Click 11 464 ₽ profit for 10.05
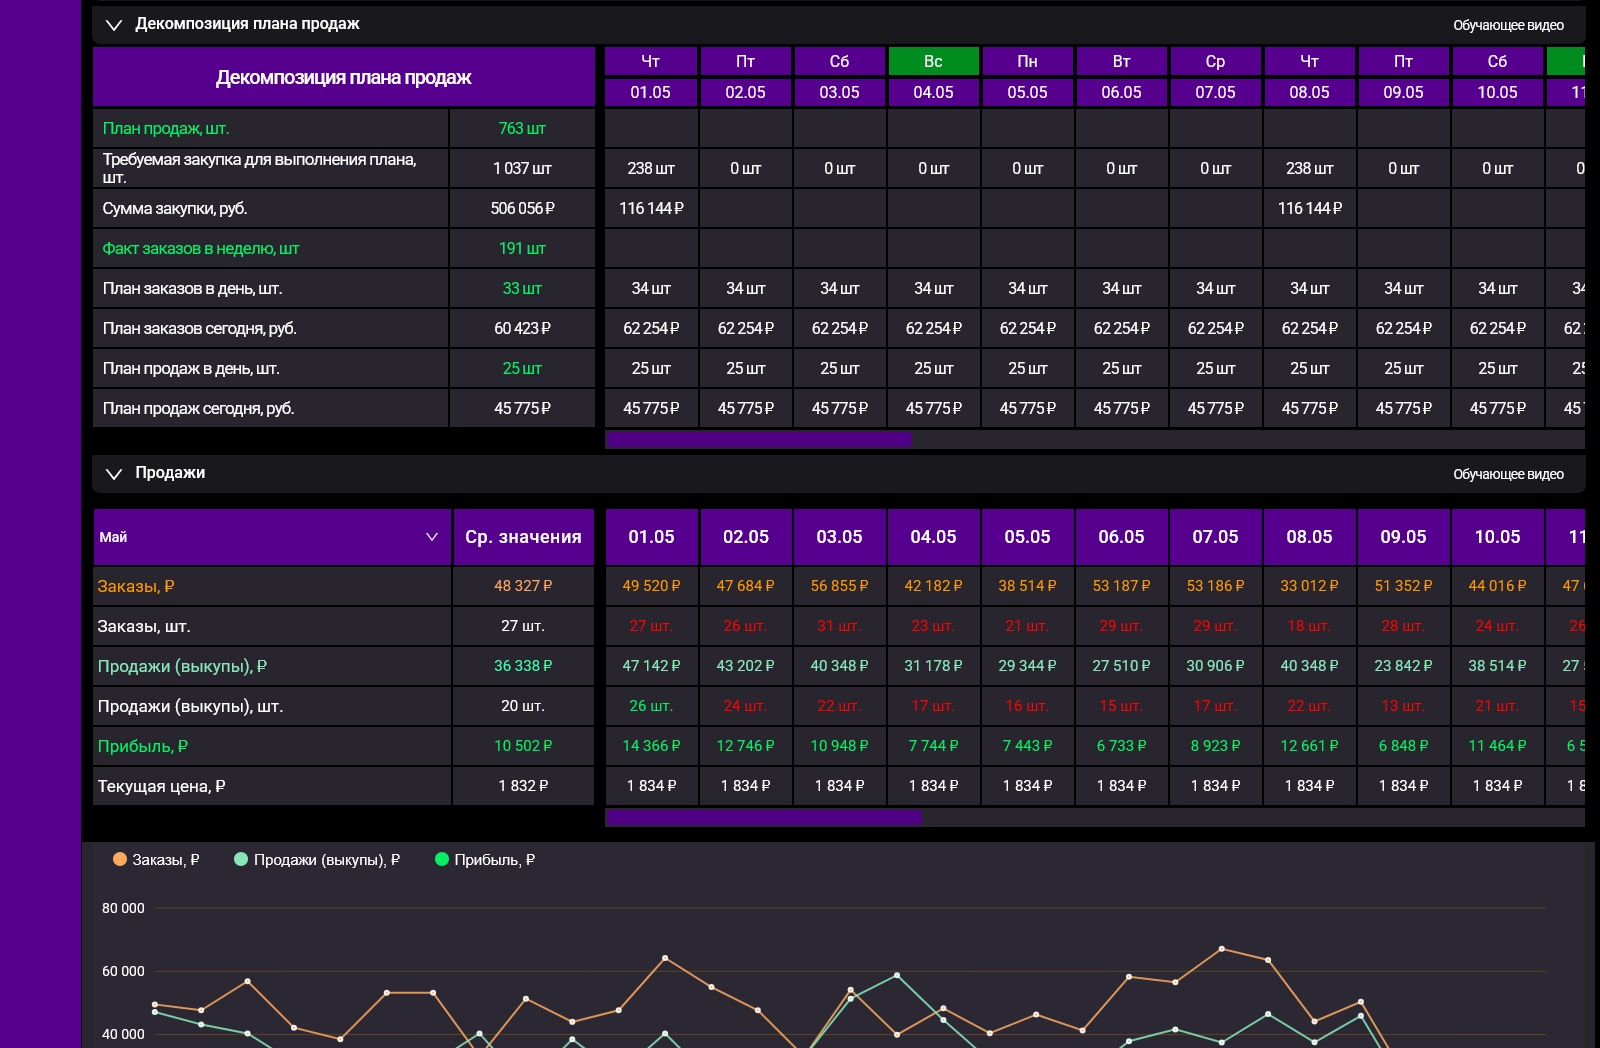This screenshot has width=1600, height=1048. pos(1497,746)
